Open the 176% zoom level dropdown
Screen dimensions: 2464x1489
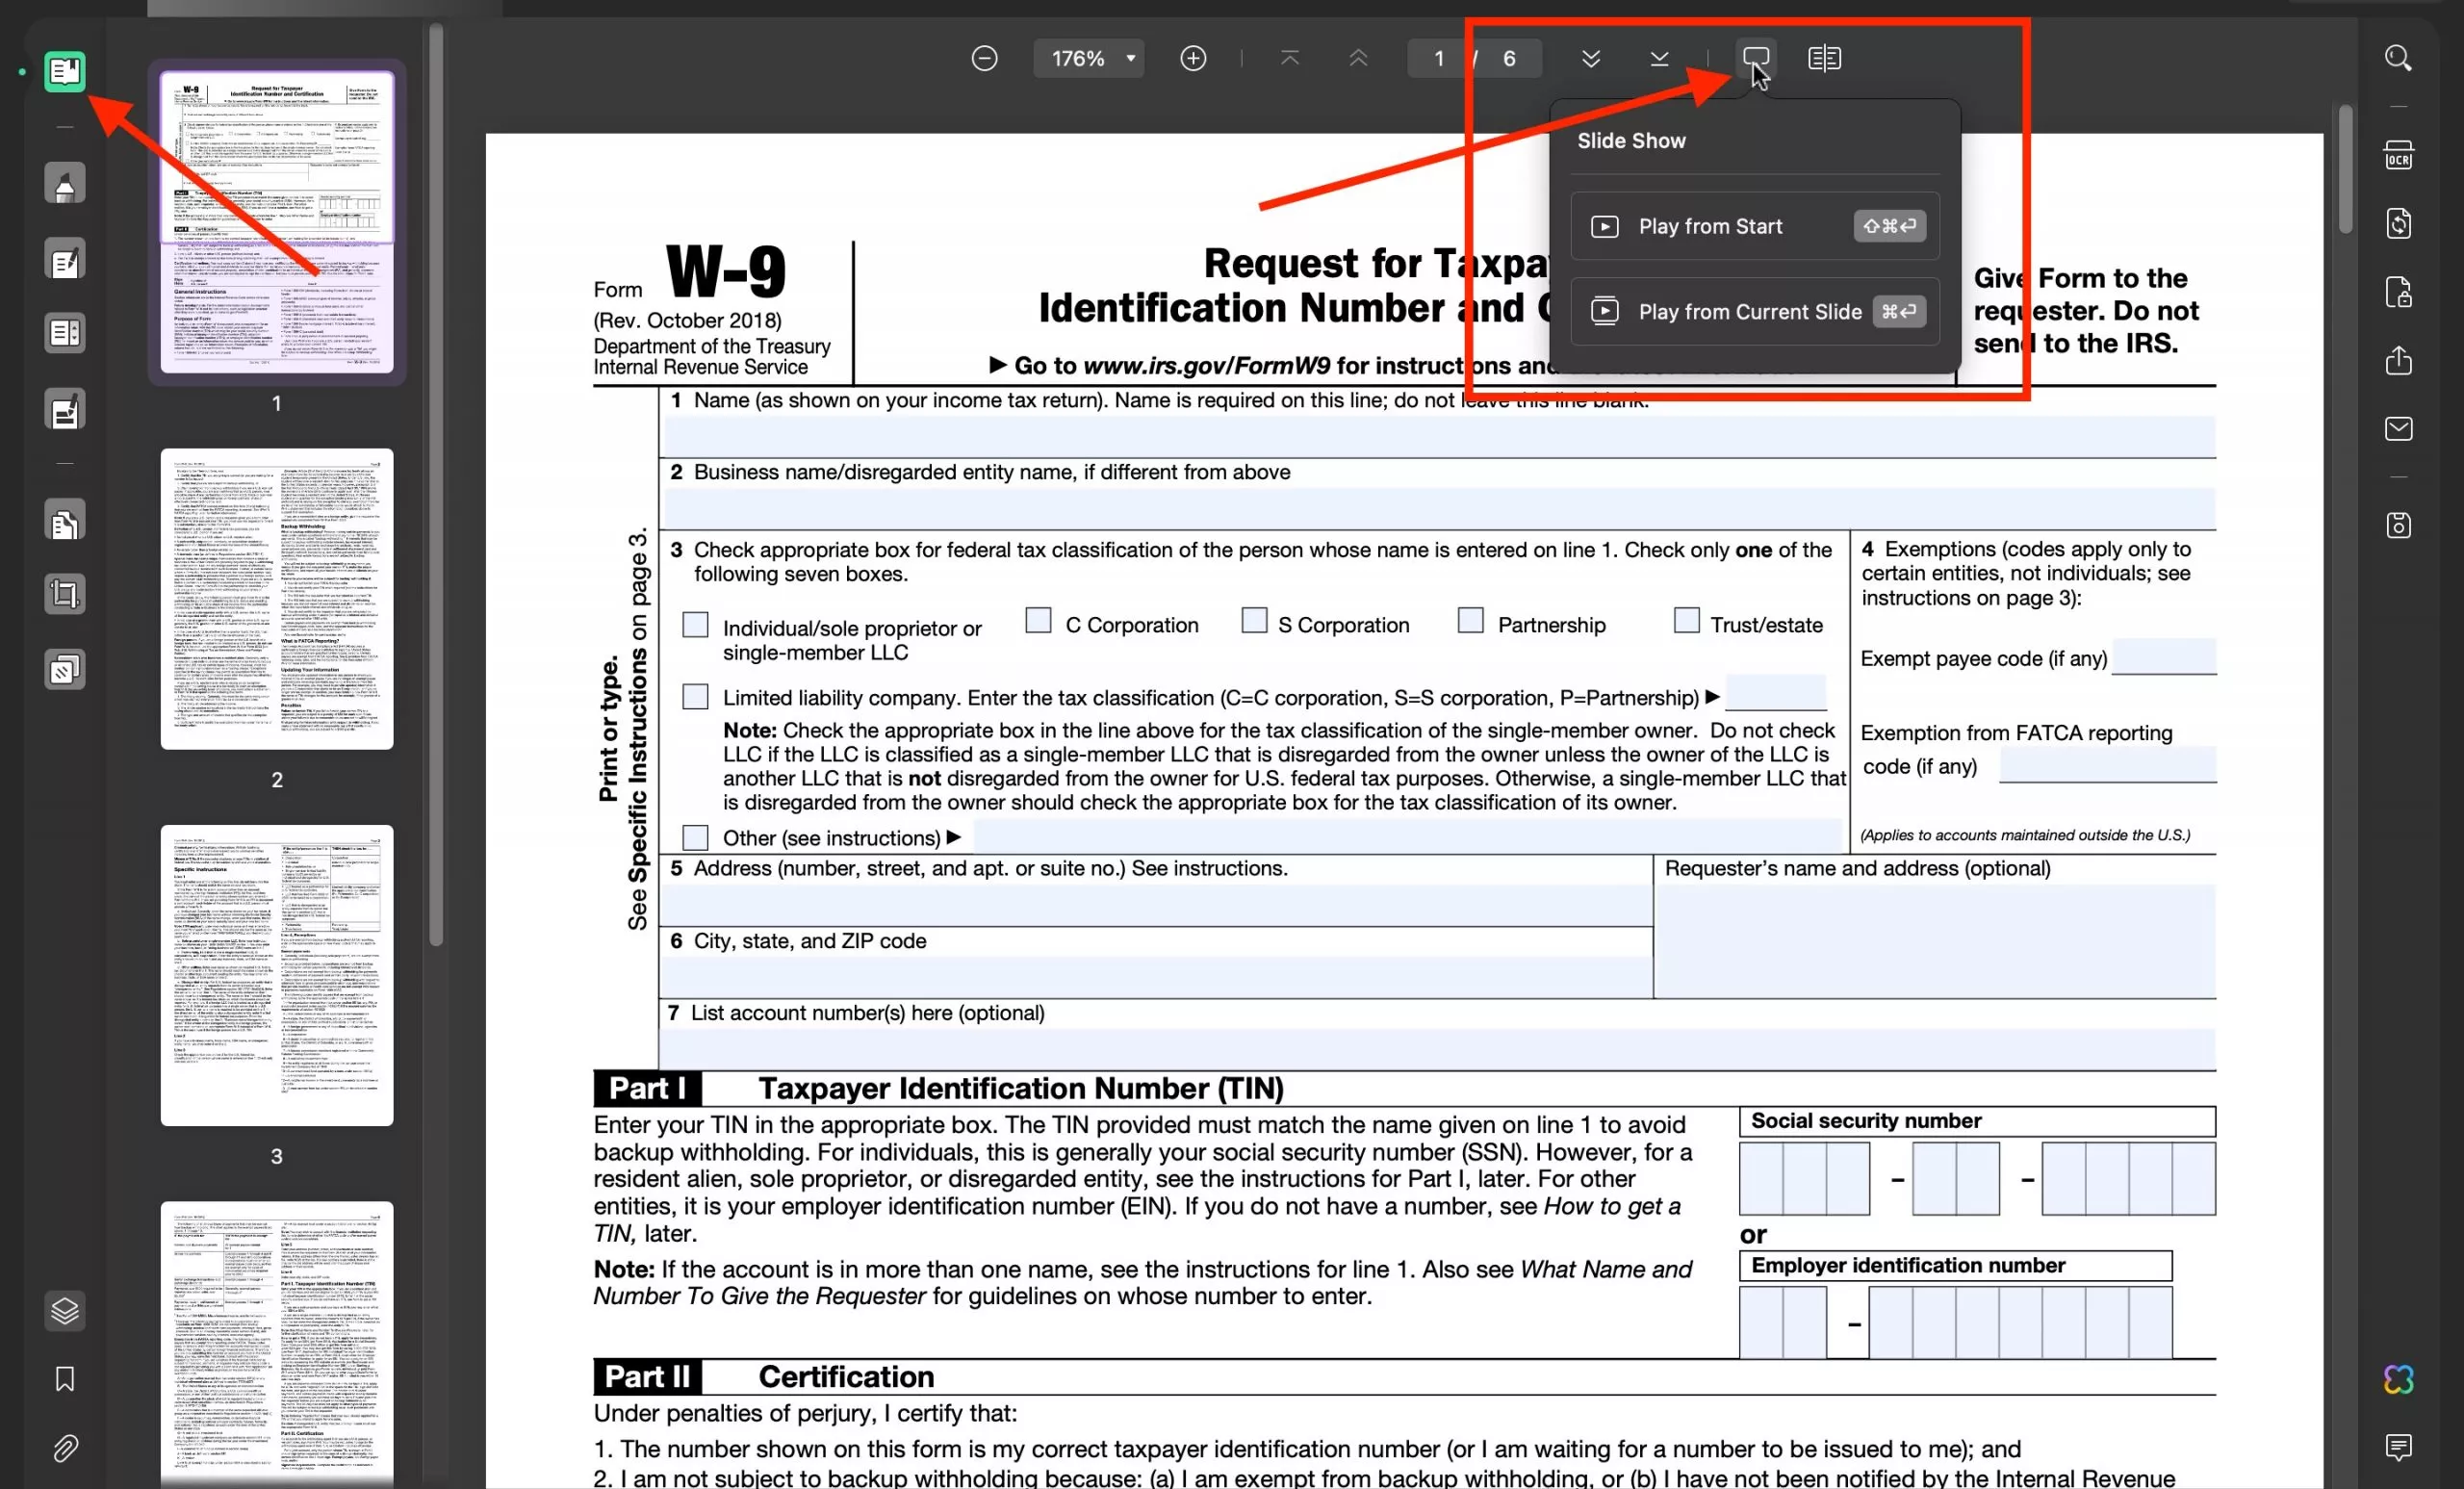point(1088,58)
